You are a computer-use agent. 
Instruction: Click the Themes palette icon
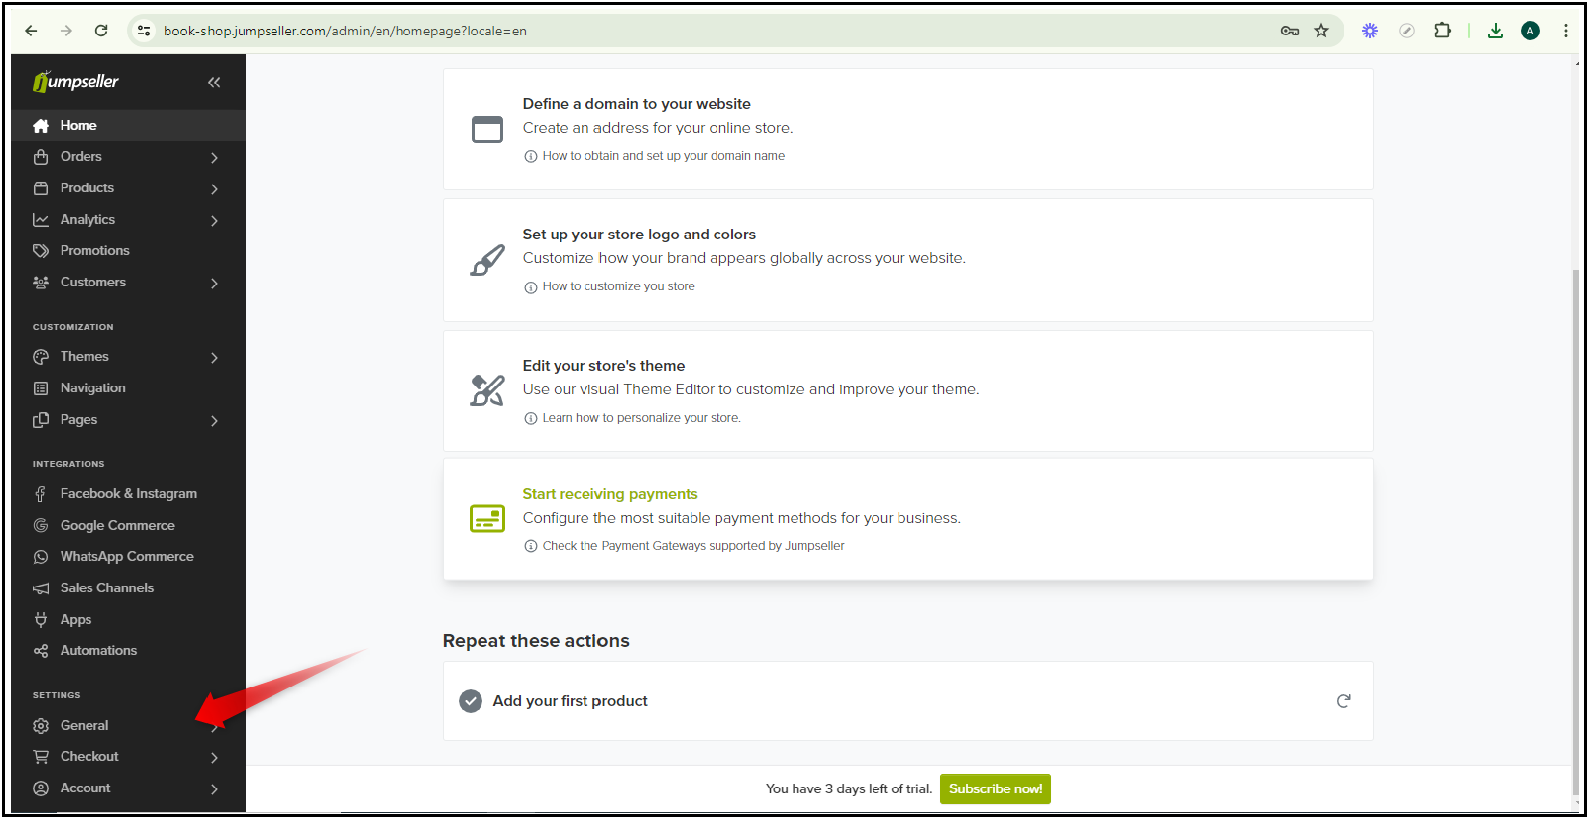tap(41, 357)
